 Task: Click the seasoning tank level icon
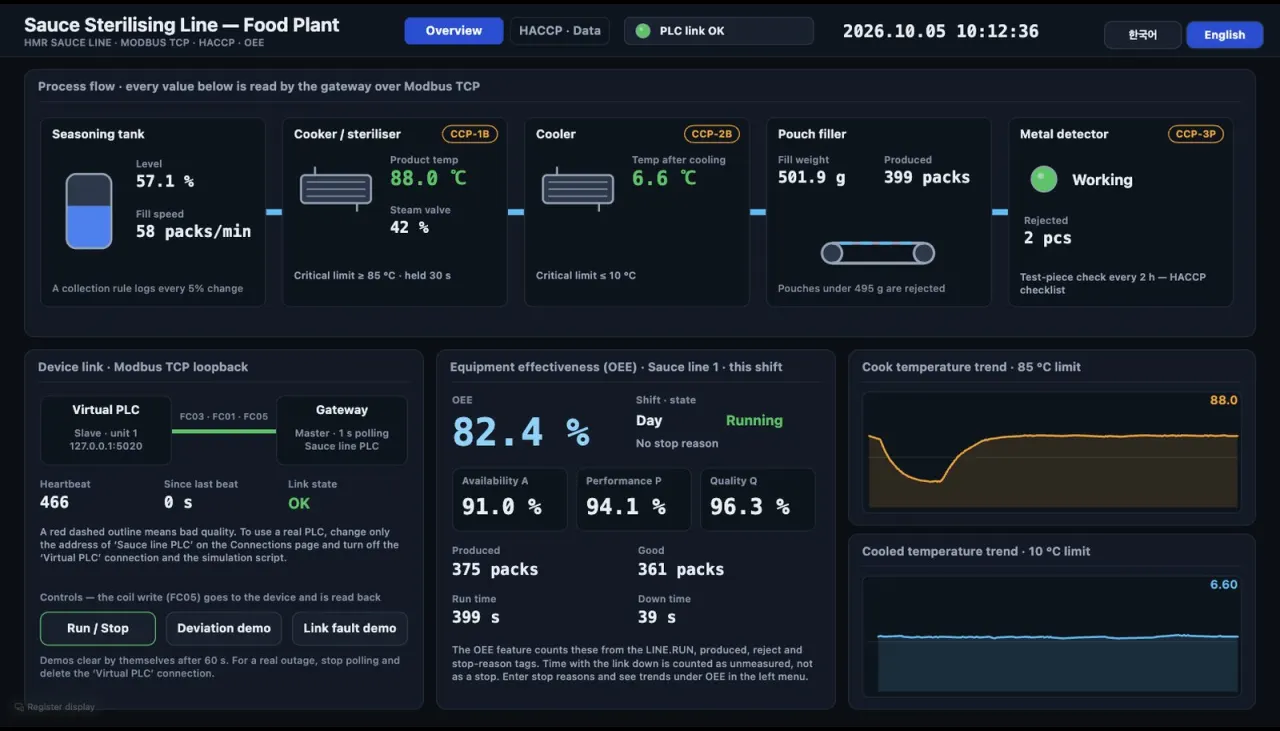[x=89, y=211]
